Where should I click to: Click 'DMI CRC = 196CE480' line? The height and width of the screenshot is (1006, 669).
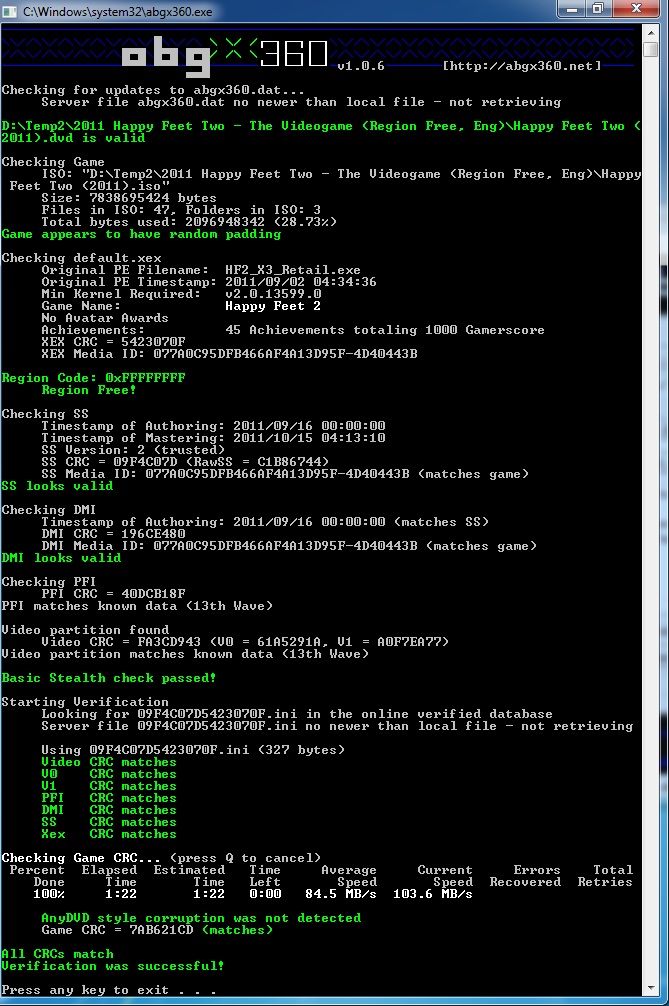tap(113, 534)
